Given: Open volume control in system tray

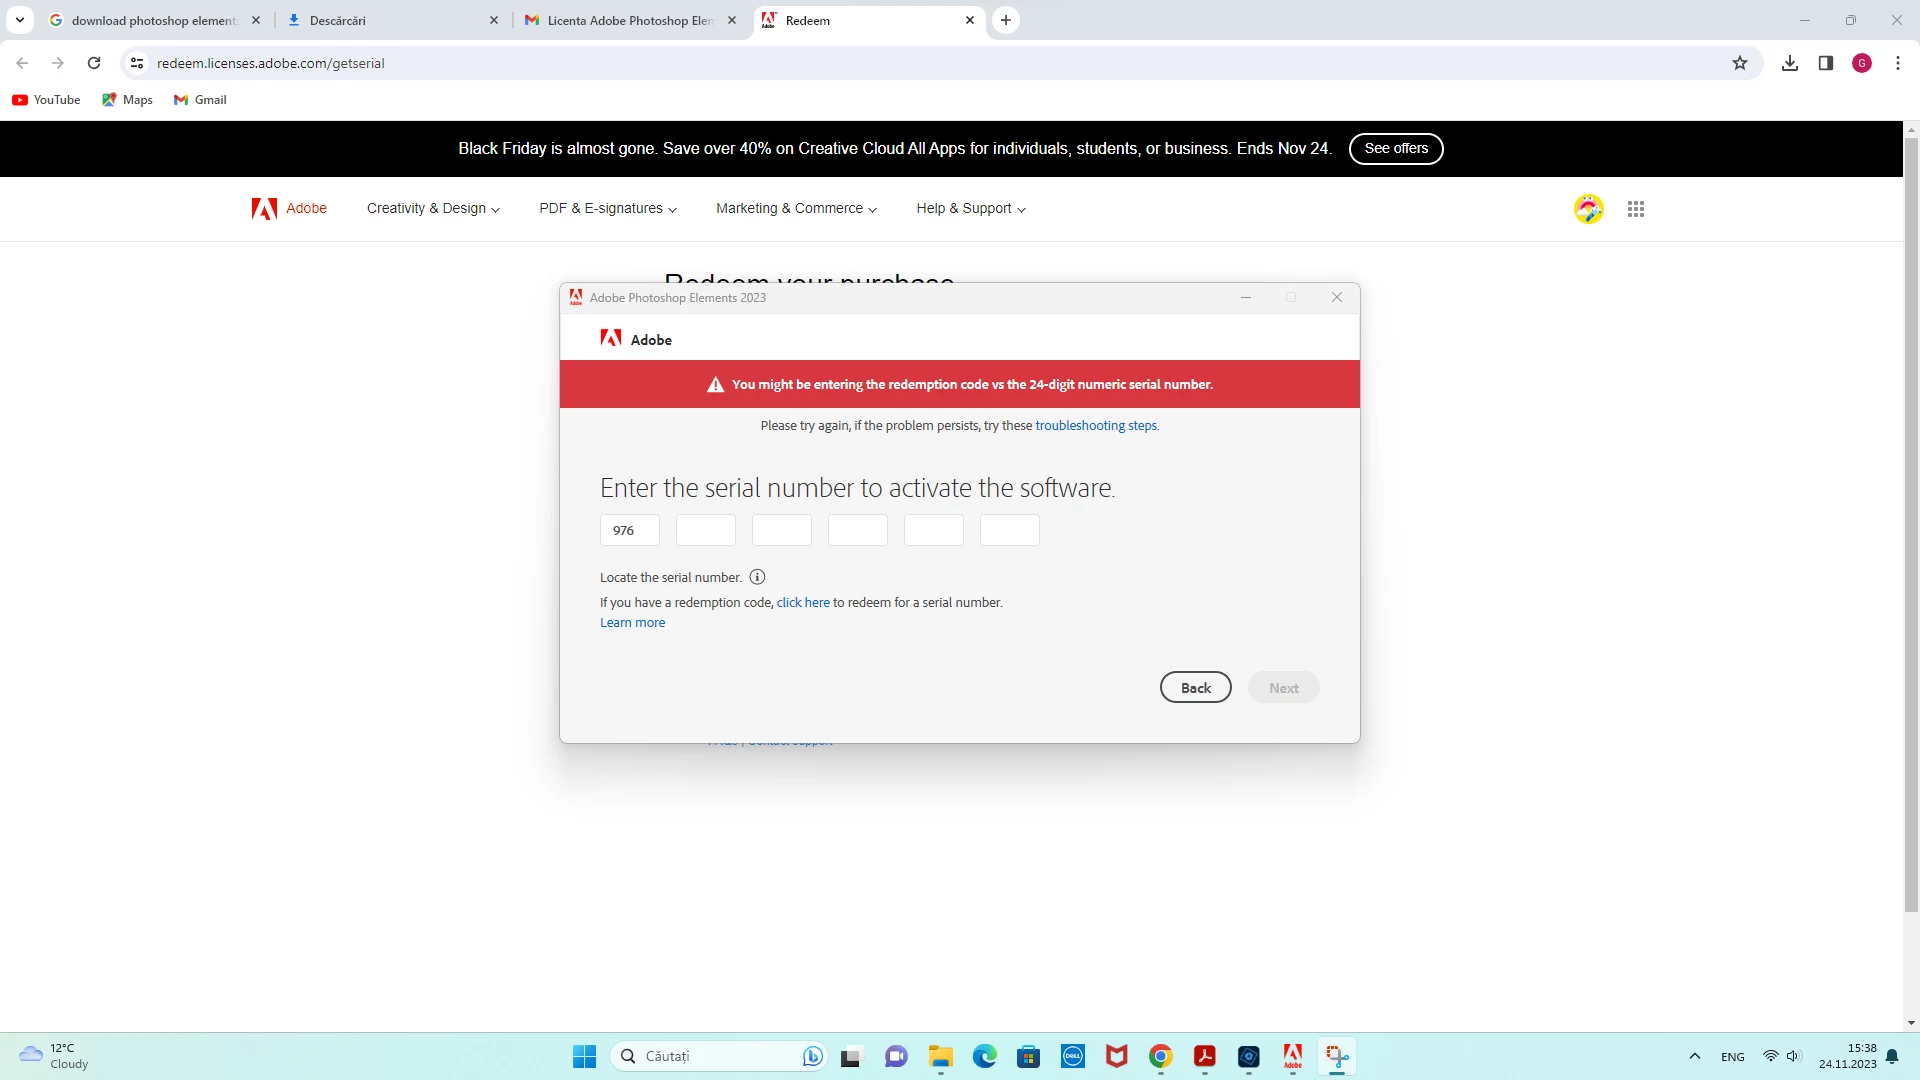Looking at the screenshot, I should pyautogui.click(x=1793, y=1056).
